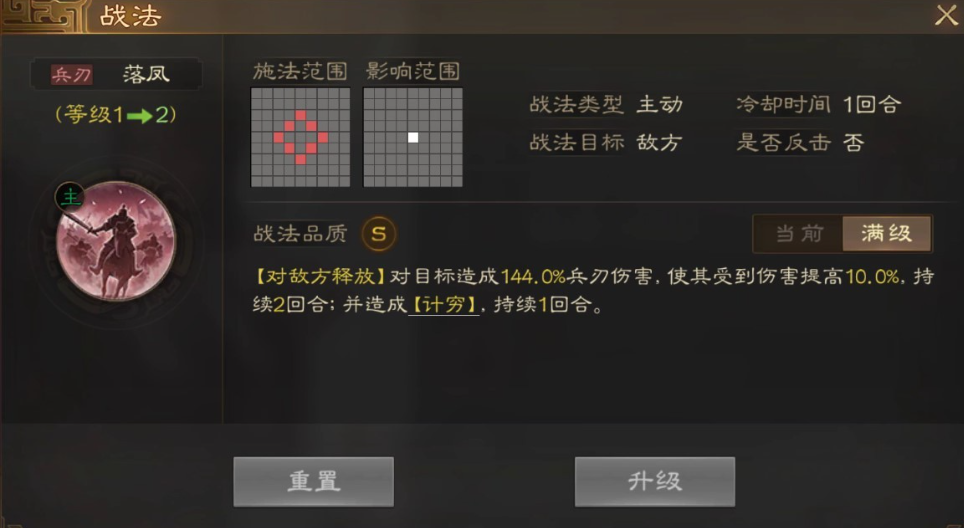
Task: Click the 重置 reset button
Action: (x=314, y=481)
